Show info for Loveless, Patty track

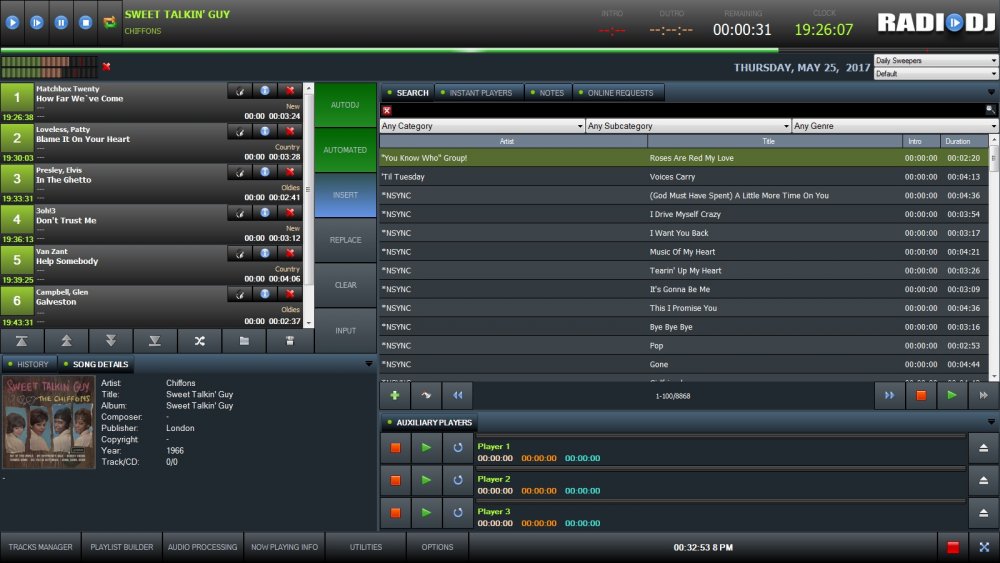coord(265,131)
